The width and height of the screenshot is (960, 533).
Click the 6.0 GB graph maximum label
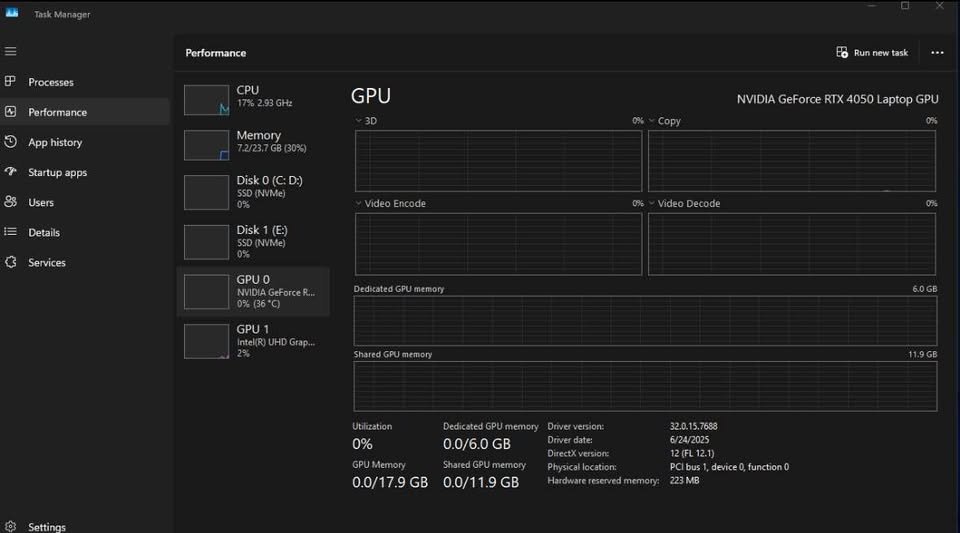[x=924, y=289]
